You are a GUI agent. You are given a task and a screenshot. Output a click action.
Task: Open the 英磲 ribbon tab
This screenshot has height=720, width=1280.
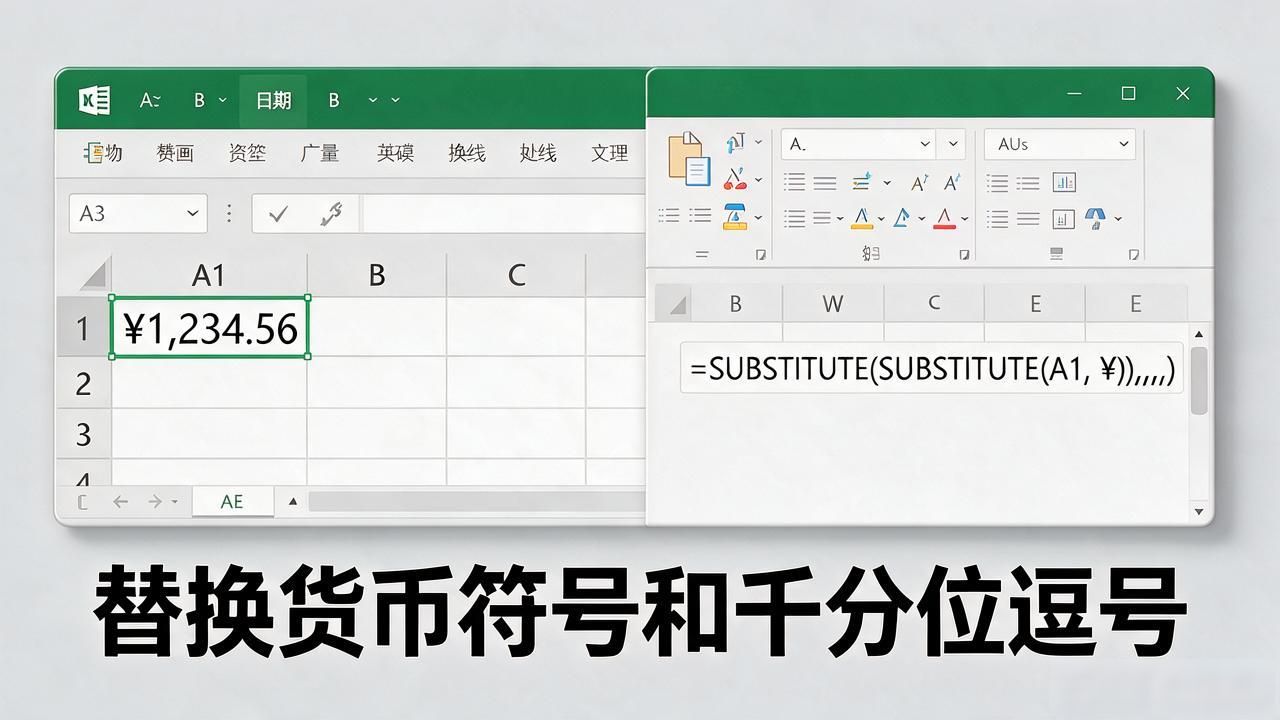[x=395, y=153]
